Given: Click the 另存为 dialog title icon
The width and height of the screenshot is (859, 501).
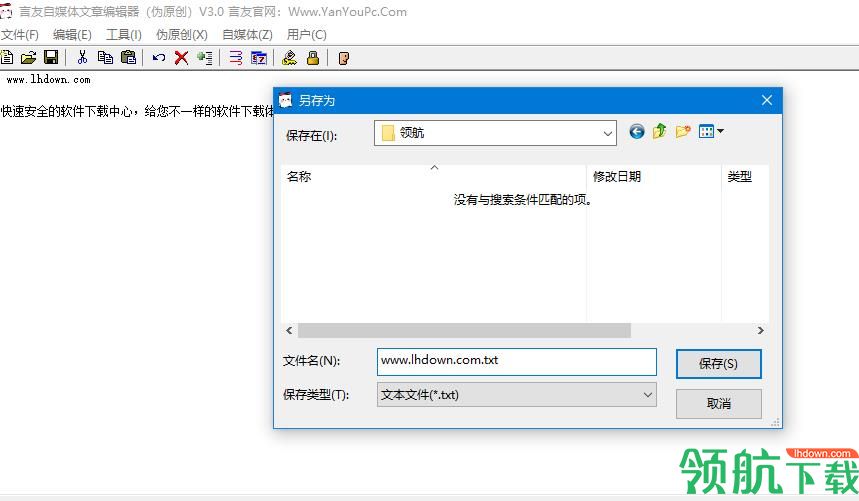Looking at the screenshot, I should (x=285, y=100).
